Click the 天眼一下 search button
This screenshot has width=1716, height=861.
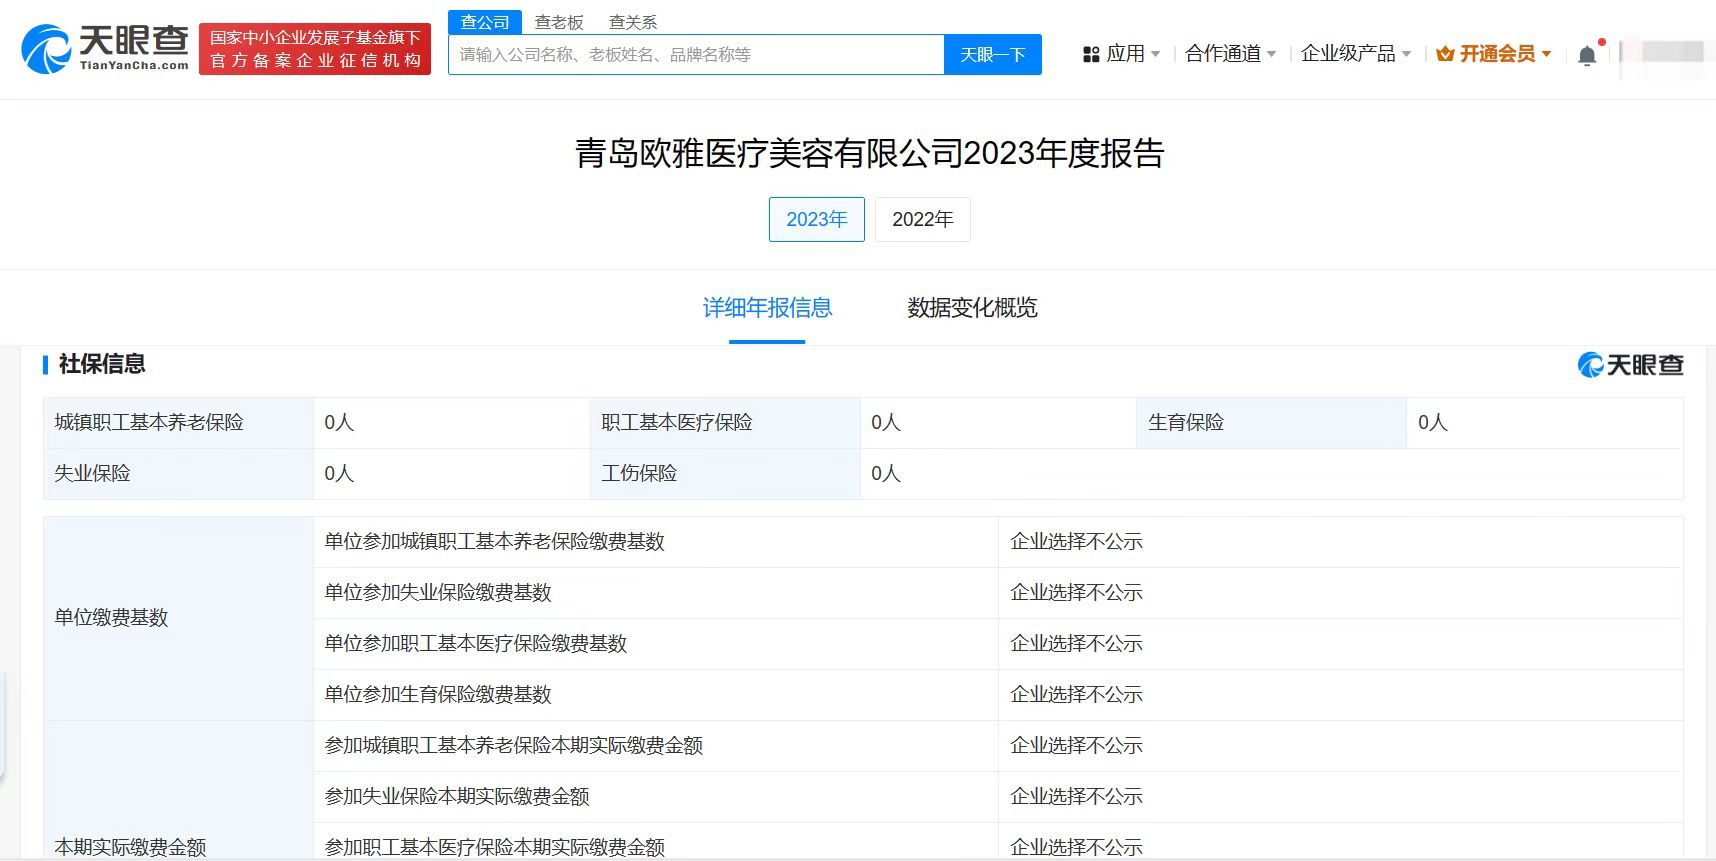(x=993, y=54)
